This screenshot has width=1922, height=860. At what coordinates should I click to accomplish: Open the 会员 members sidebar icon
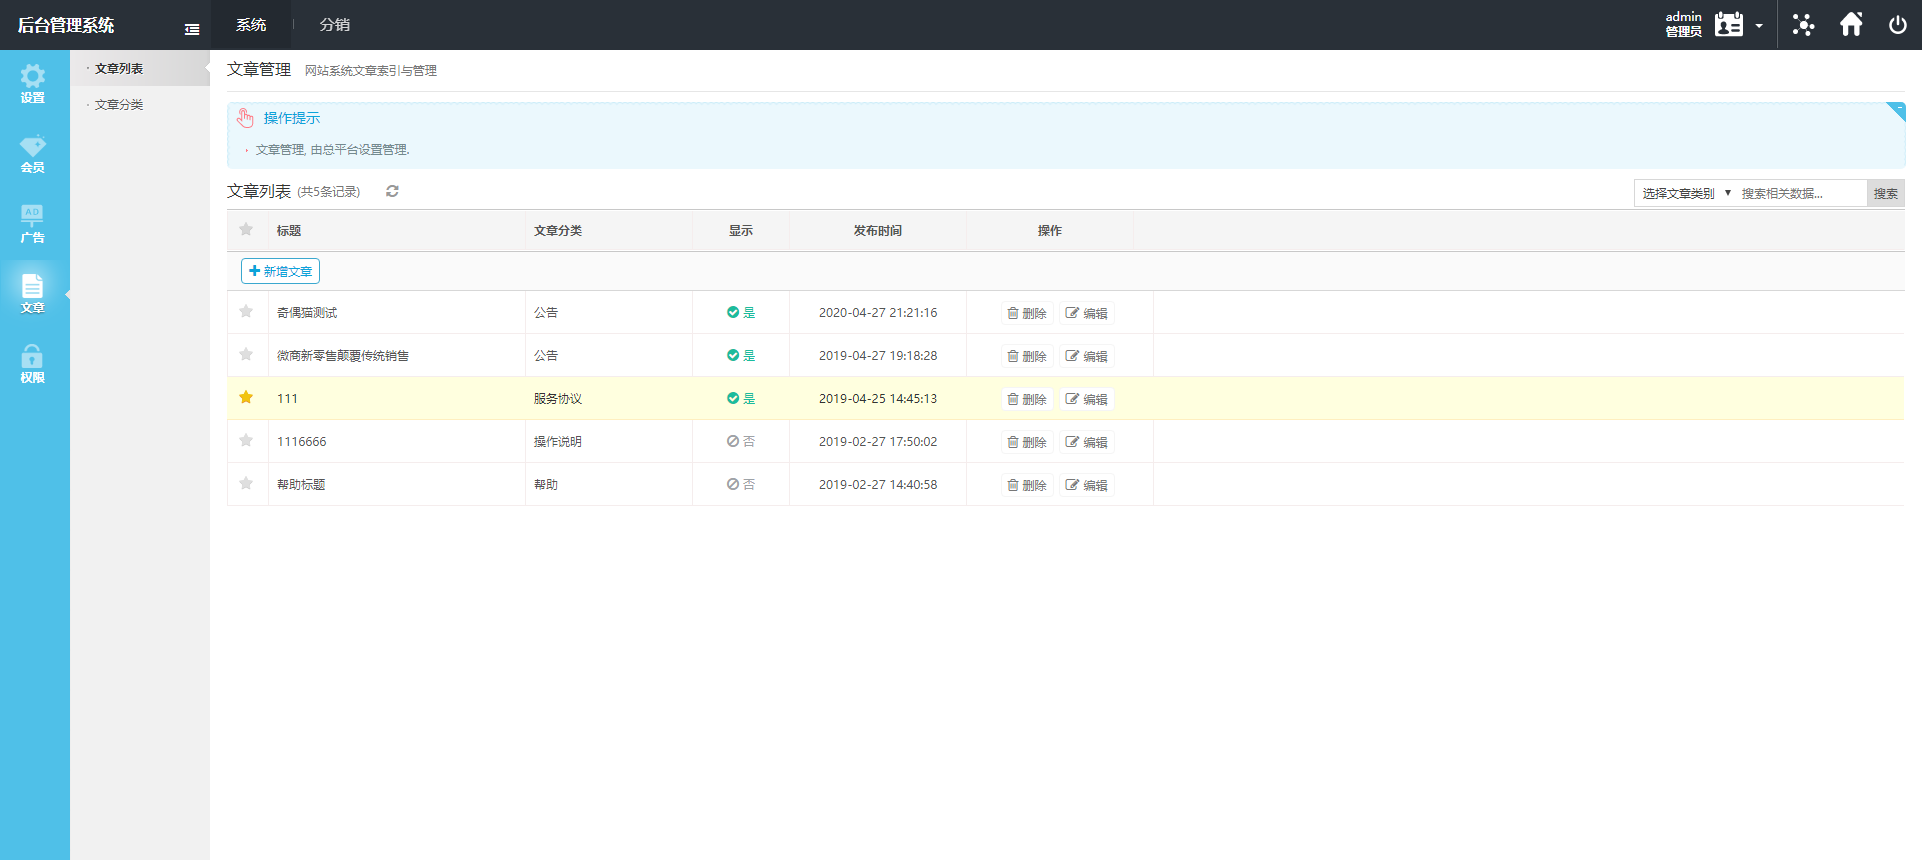point(33,155)
